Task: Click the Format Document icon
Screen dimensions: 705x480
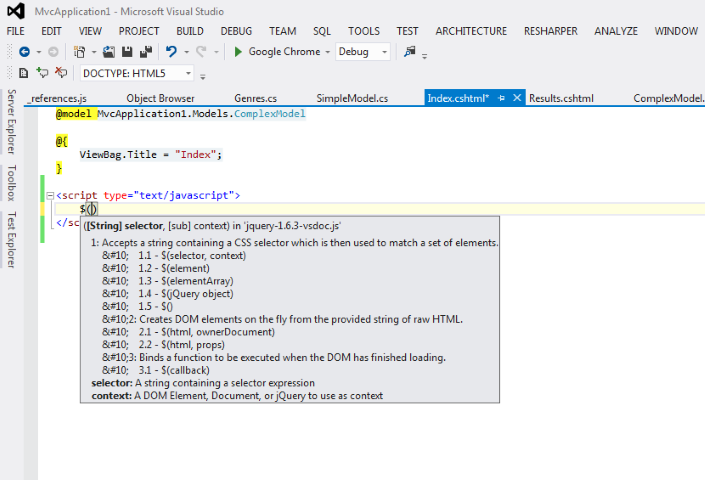Action: (23, 73)
